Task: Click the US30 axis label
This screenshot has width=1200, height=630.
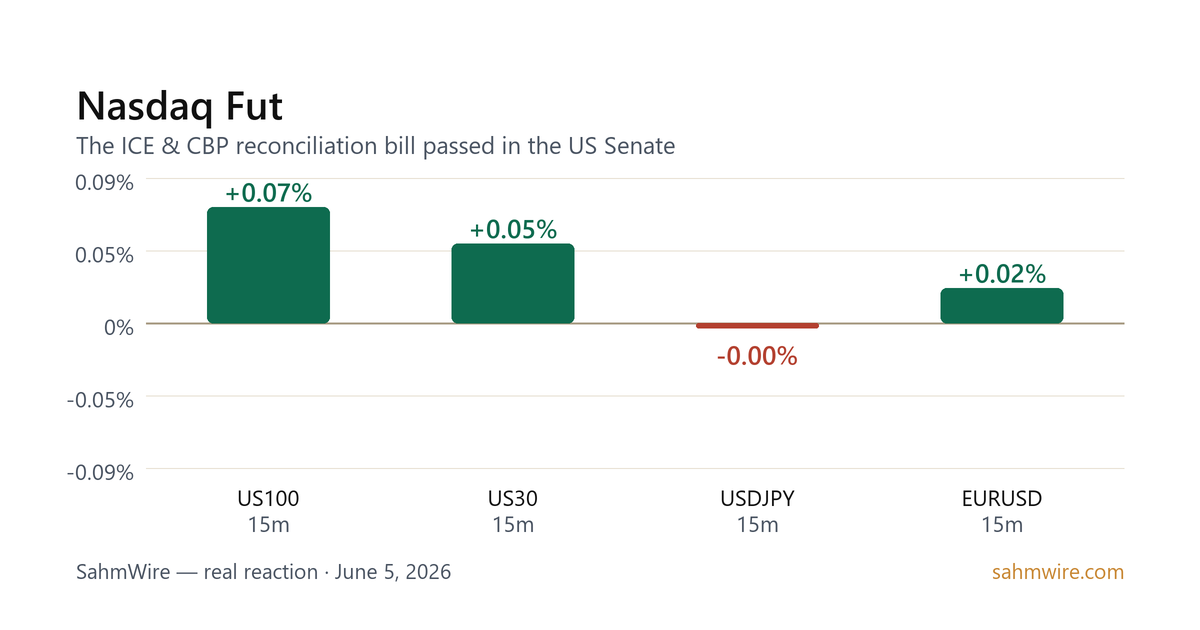Action: coord(513,498)
